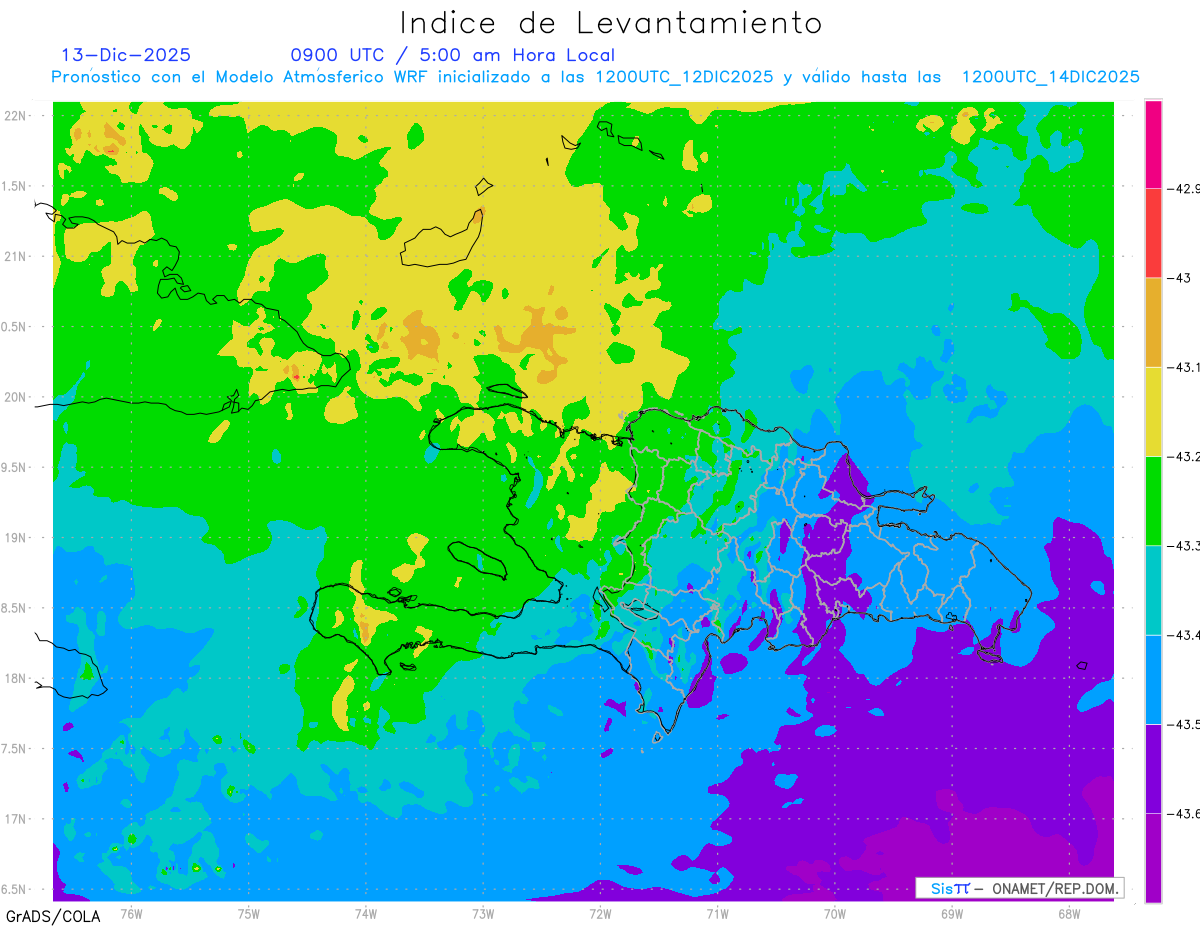
Task: Click the legend value '-43.3'
Action: (x=1184, y=545)
